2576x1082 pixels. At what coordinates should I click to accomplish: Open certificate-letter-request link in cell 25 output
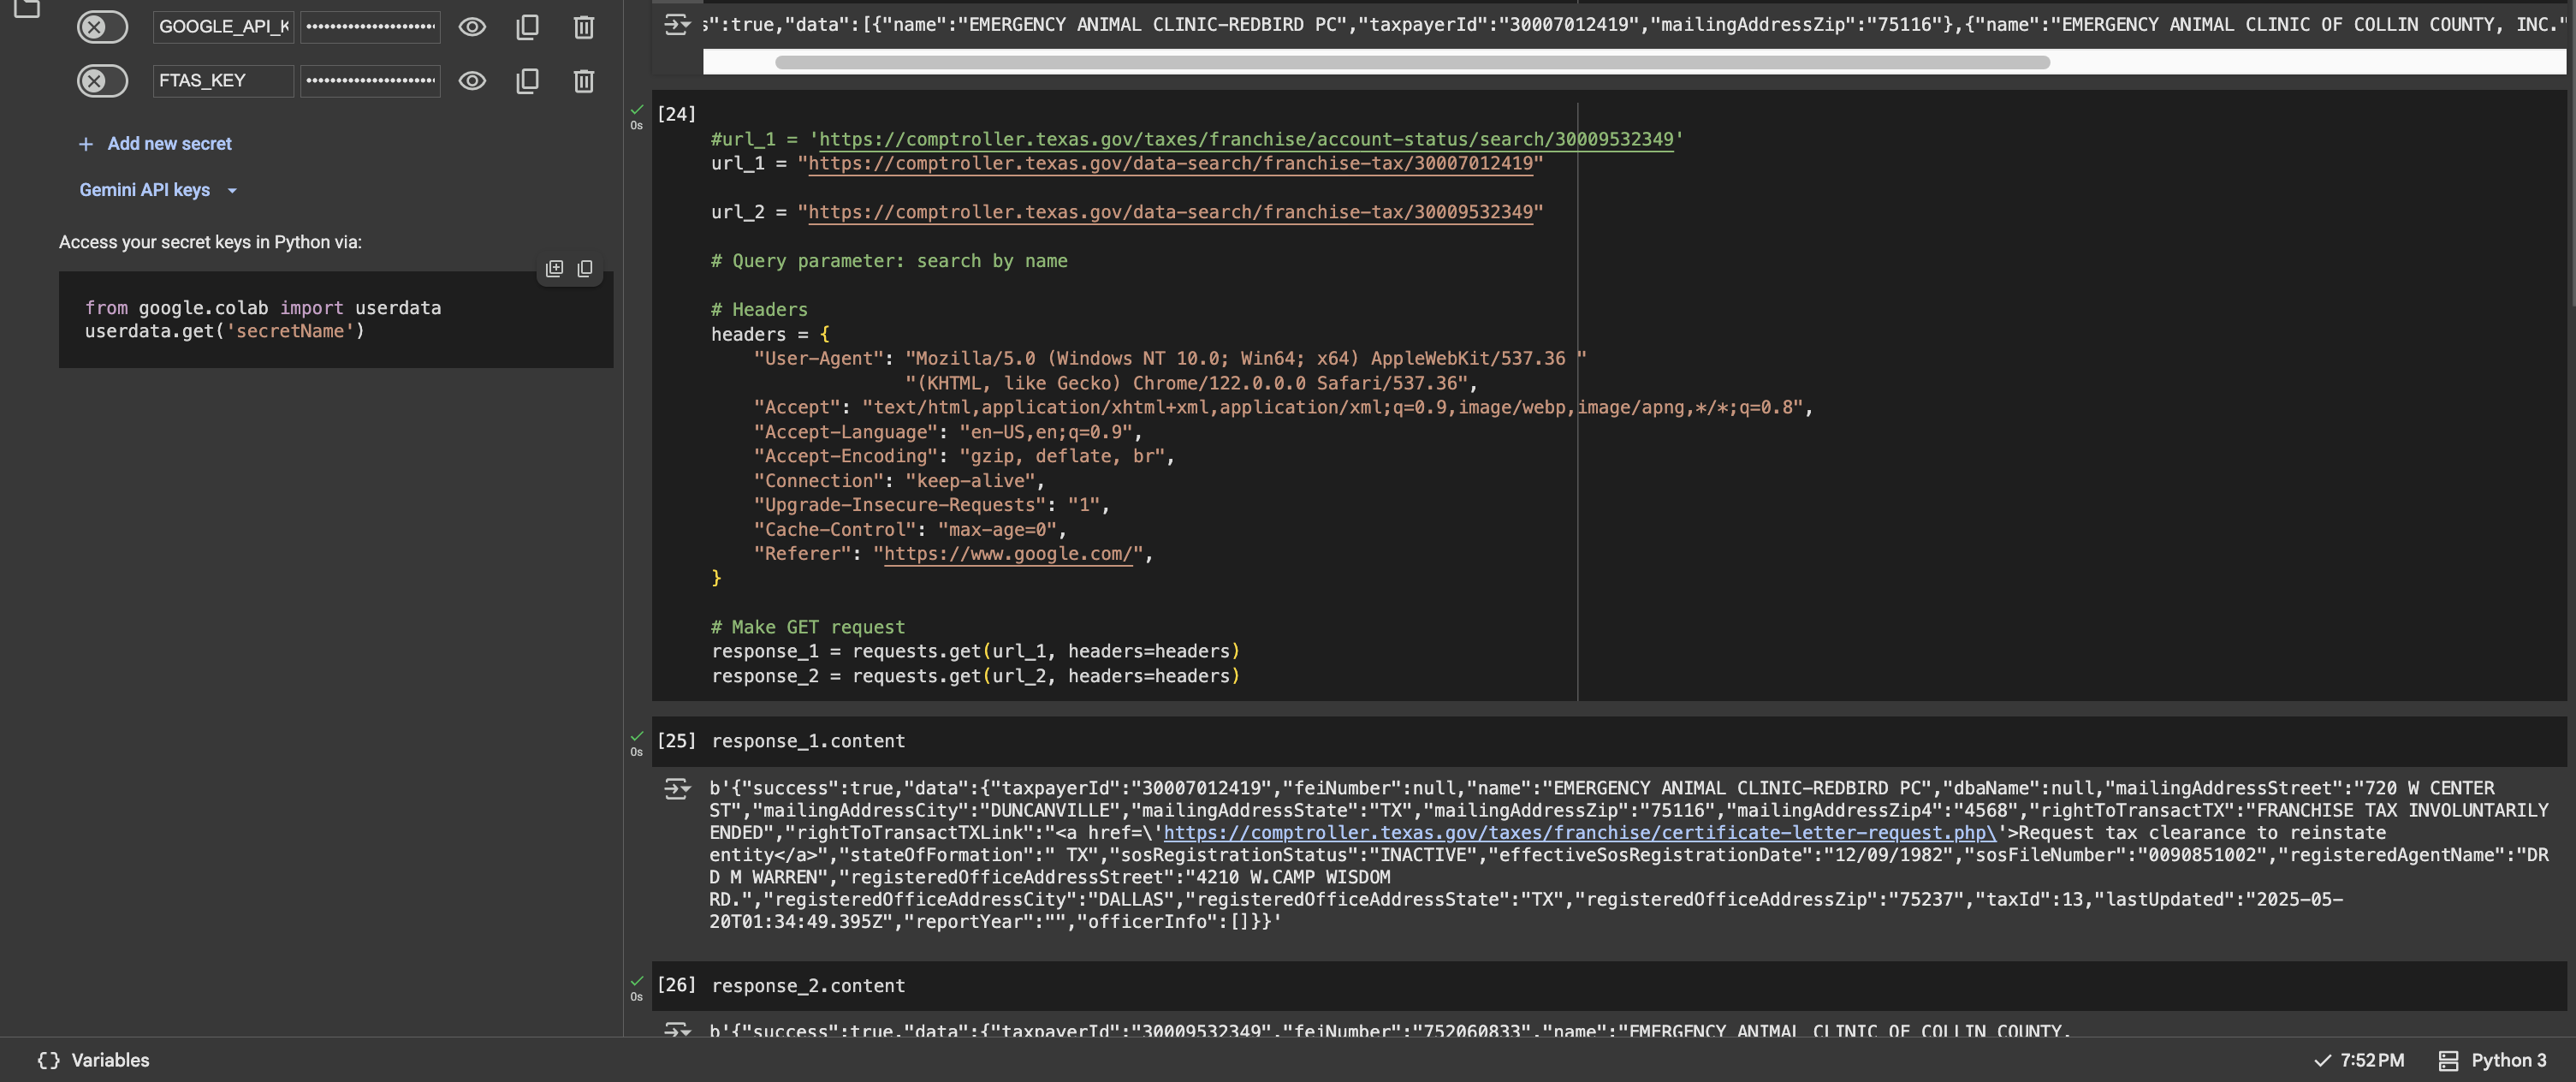(x=1580, y=833)
